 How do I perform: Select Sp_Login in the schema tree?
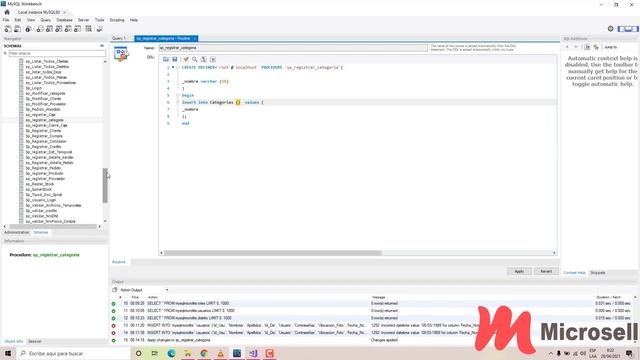click(x=34, y=88)
